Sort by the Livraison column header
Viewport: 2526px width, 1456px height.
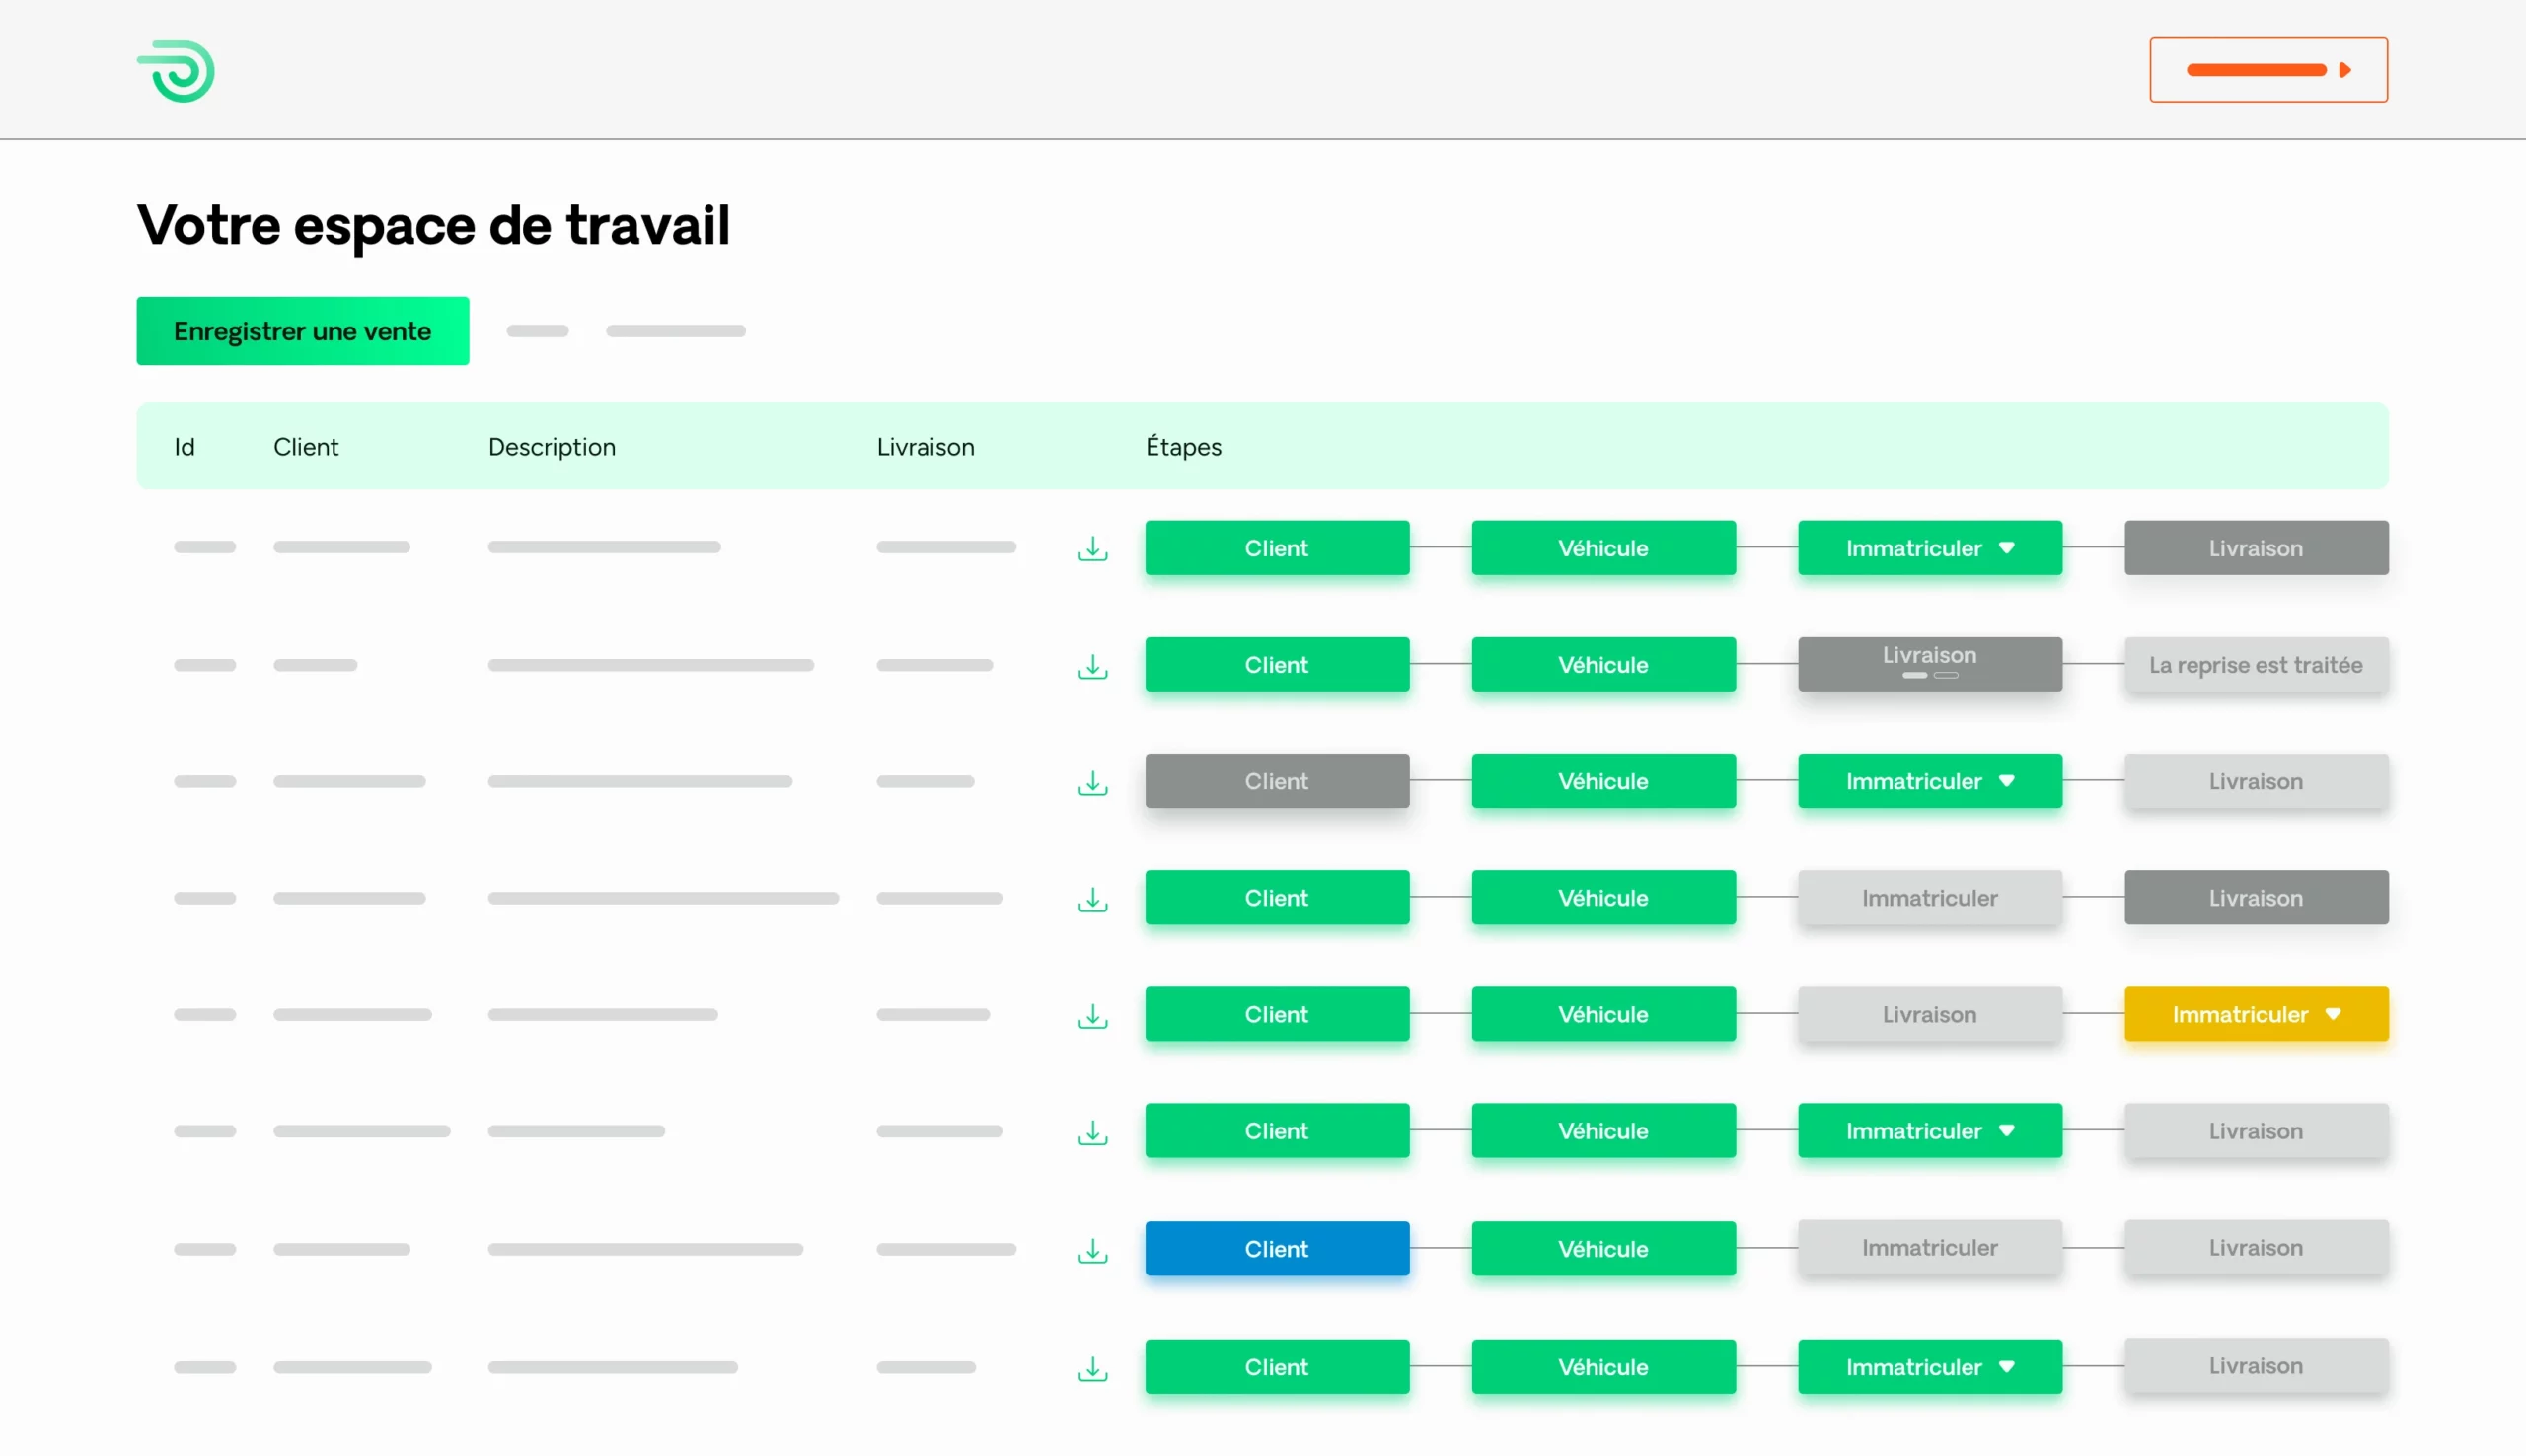tap(925, 447)
